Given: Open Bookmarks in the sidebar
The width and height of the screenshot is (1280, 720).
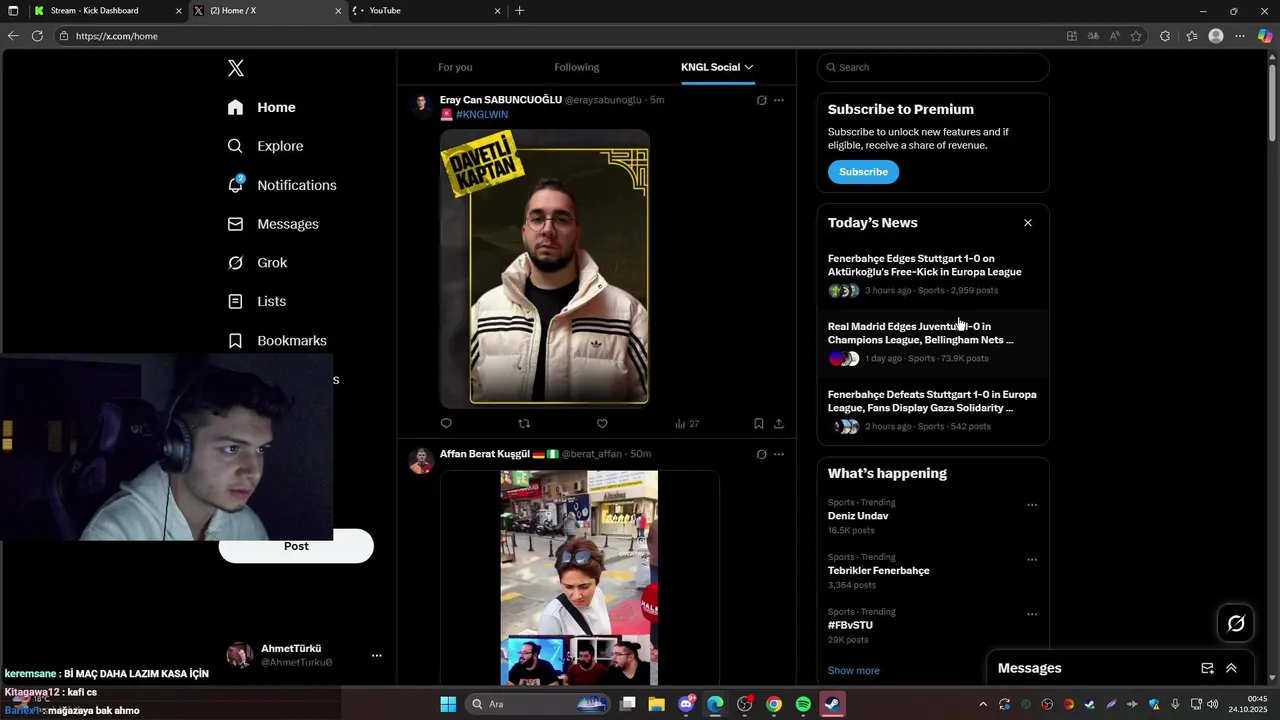Looking at the screenshot, I should [277, 340].
